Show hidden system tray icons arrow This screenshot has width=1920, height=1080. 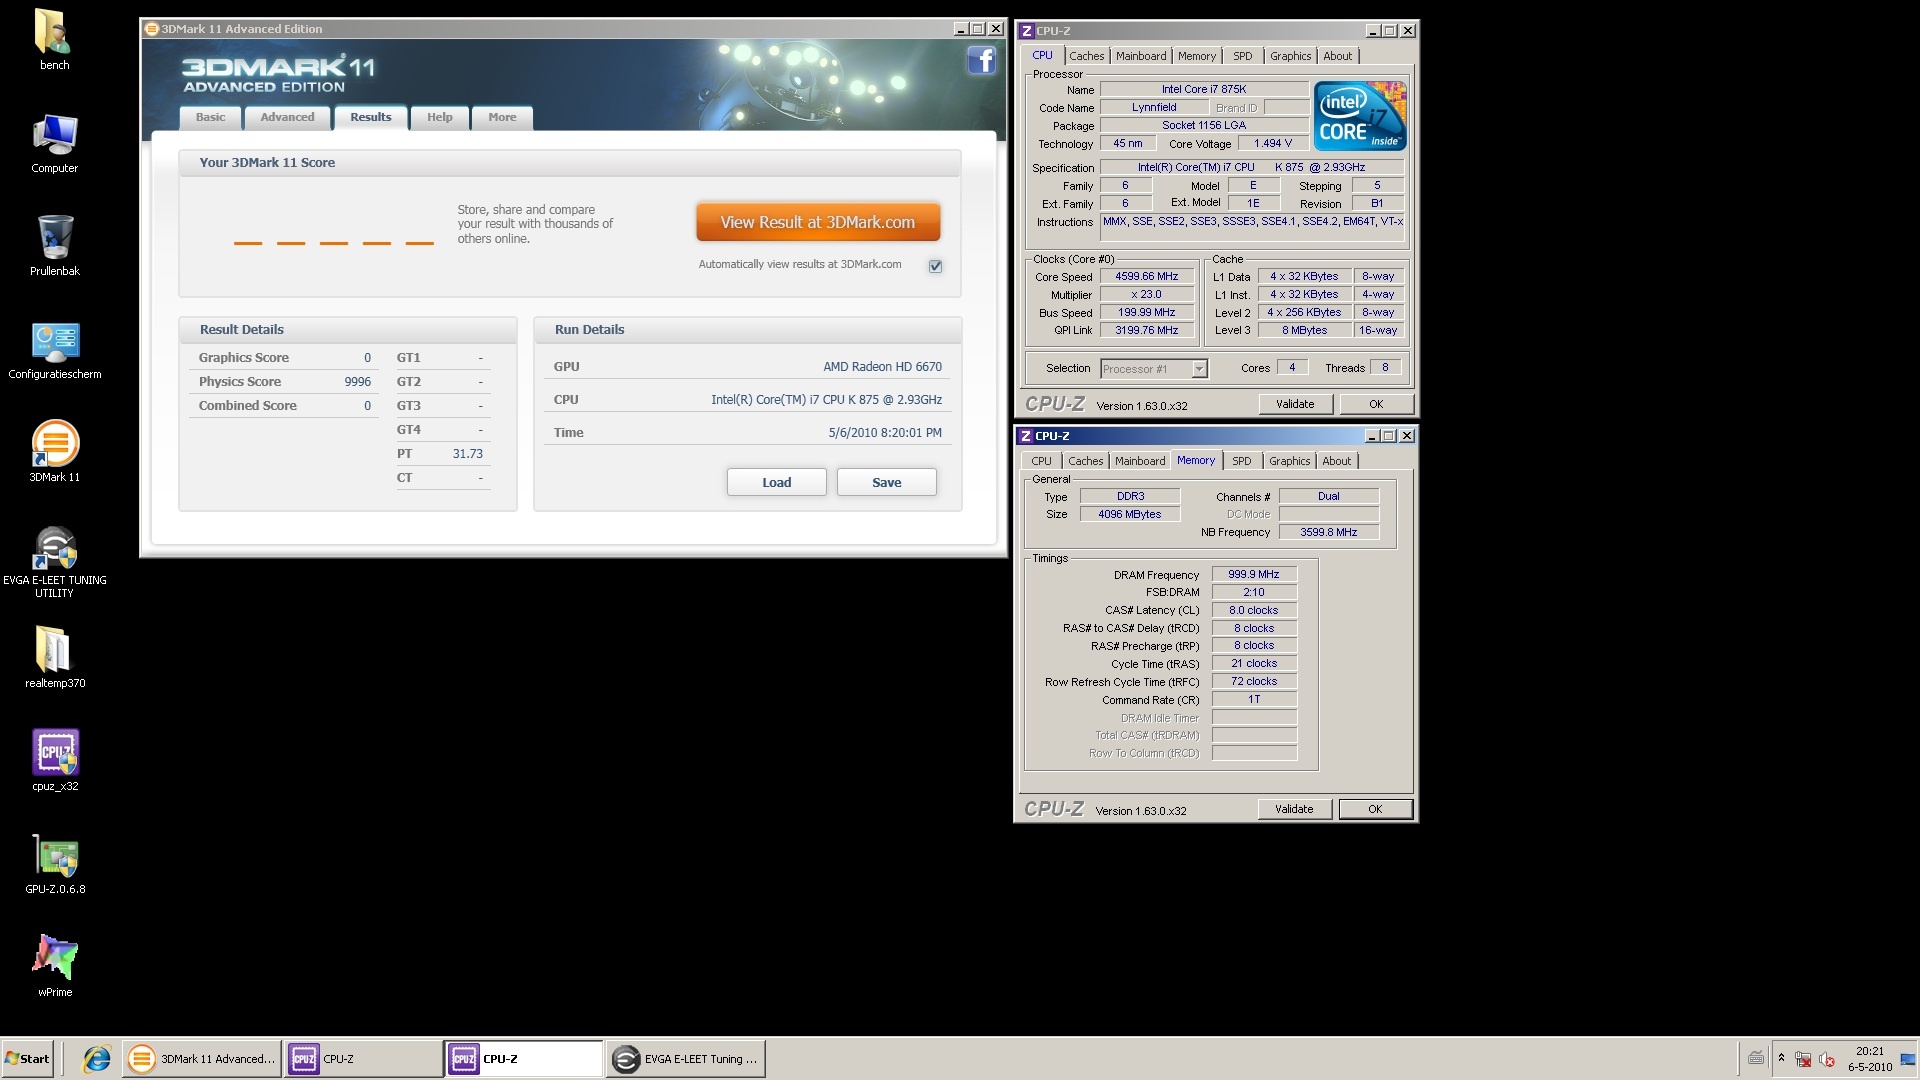tap(1781, 1058)
